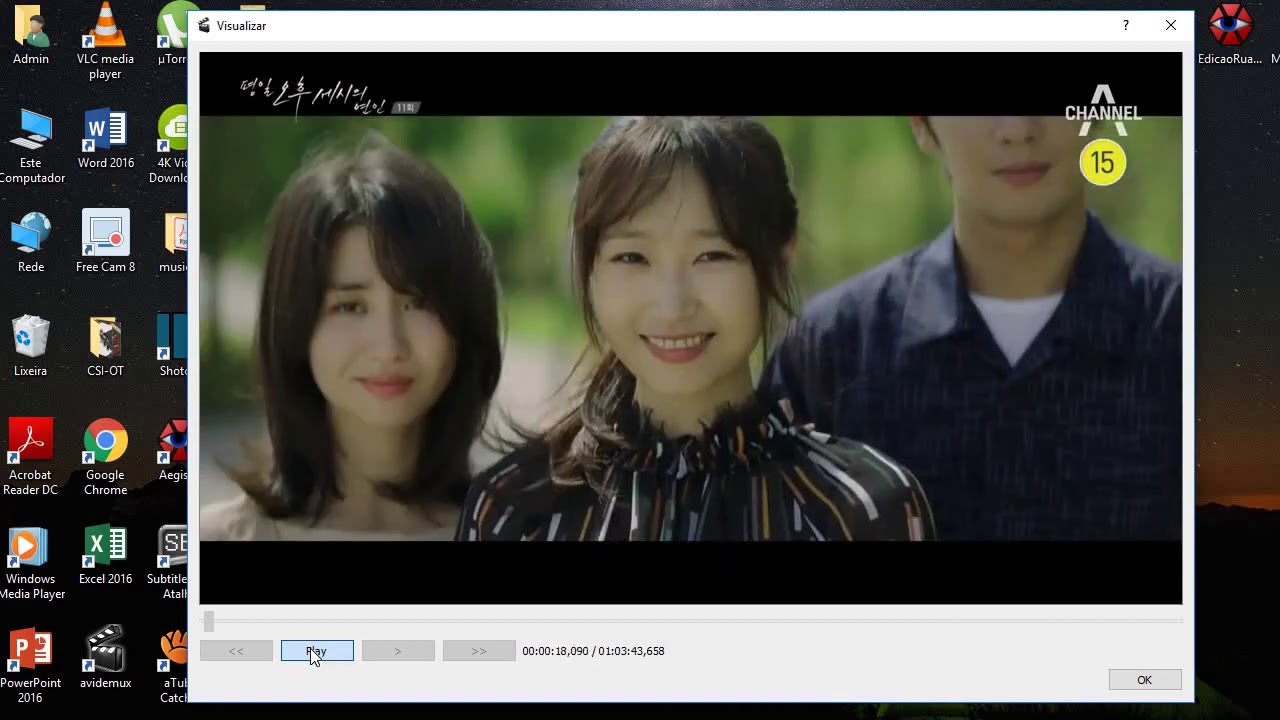The image size is (1280, 720).
Task: Open the Lixeira recycle bin
Action: (31, 347)
